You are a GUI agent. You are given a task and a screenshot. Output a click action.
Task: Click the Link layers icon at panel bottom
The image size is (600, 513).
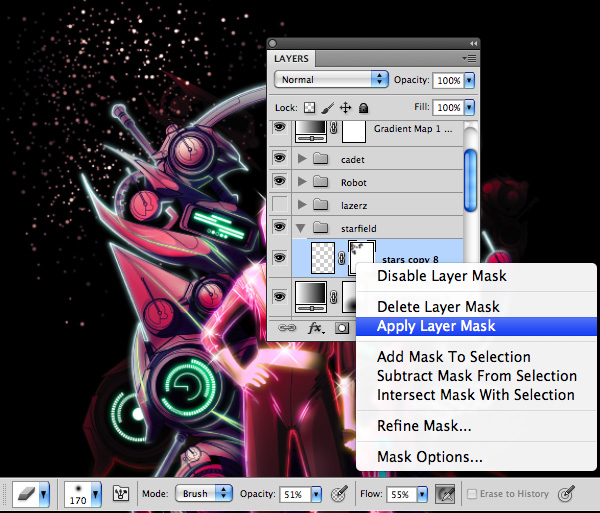[287, 328]
